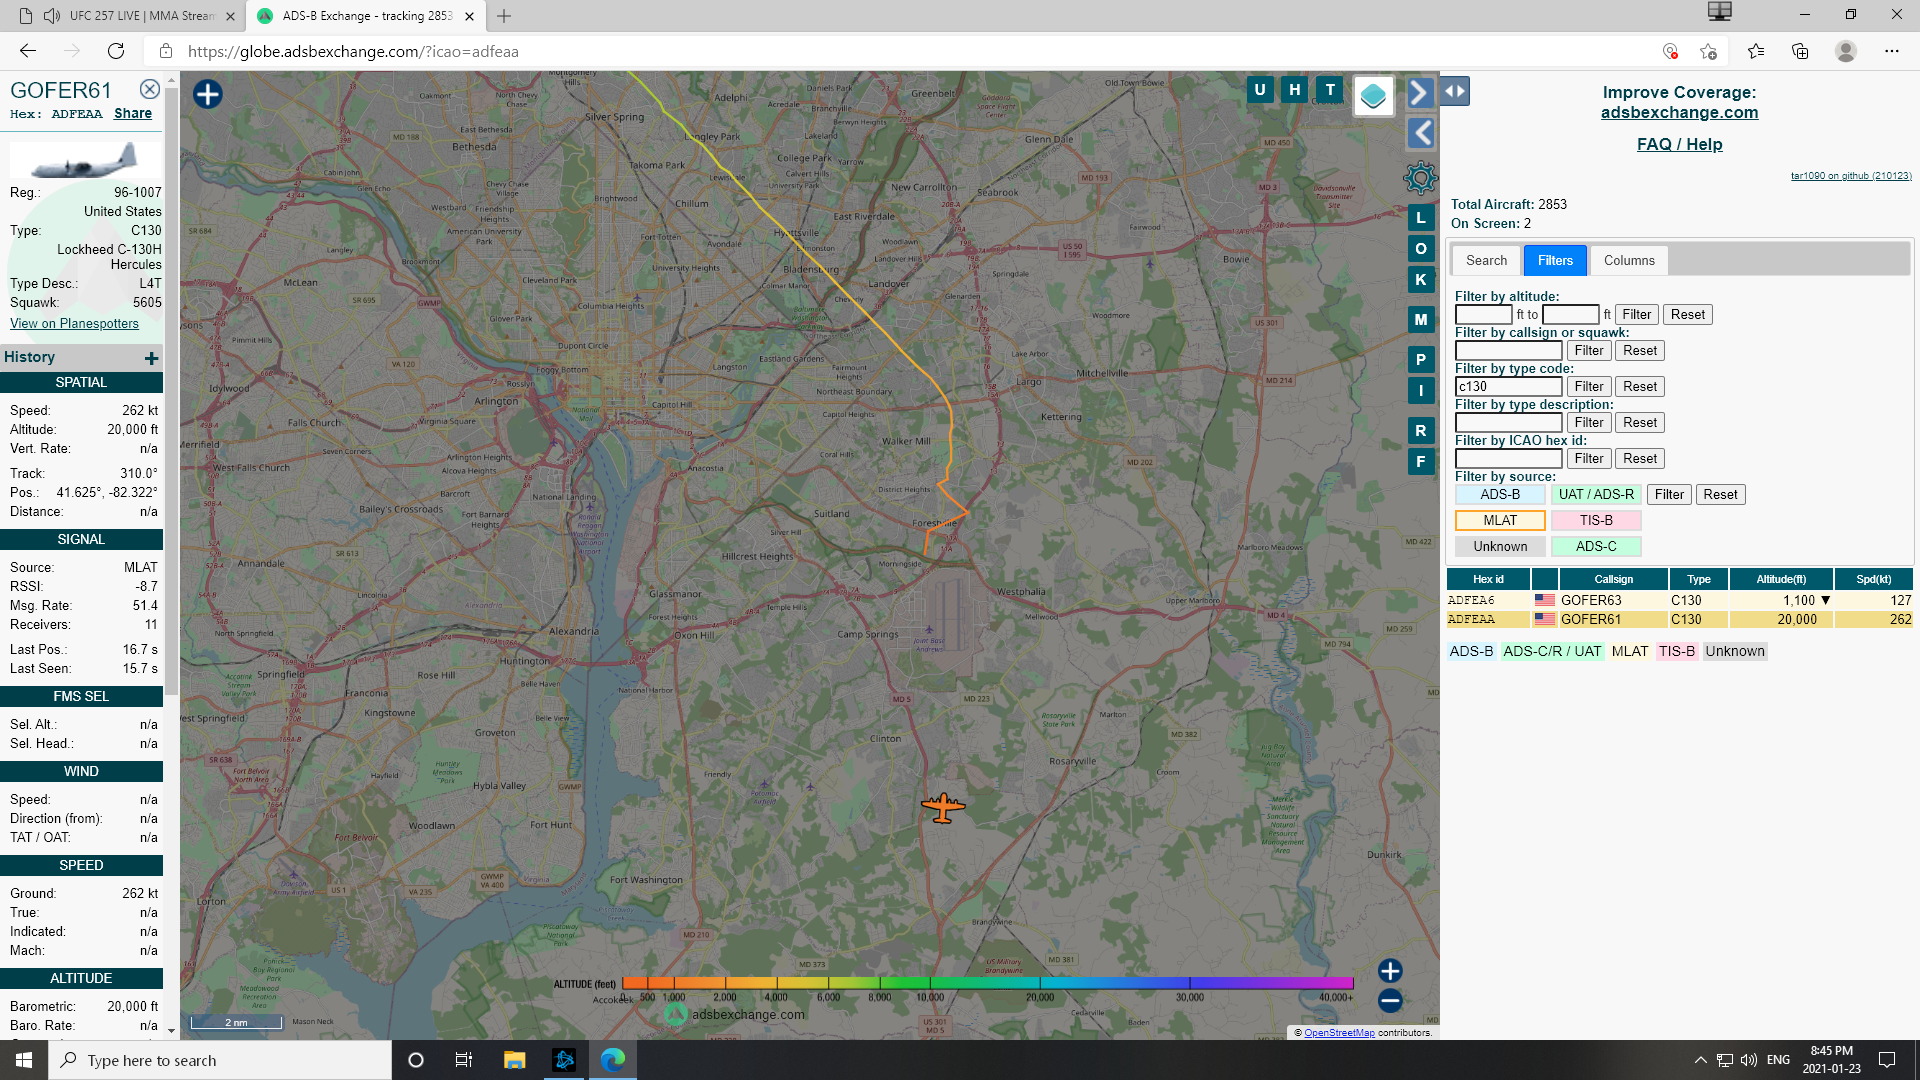
Task: Toggle the K map option
Action: click(x=1421, y=280)
